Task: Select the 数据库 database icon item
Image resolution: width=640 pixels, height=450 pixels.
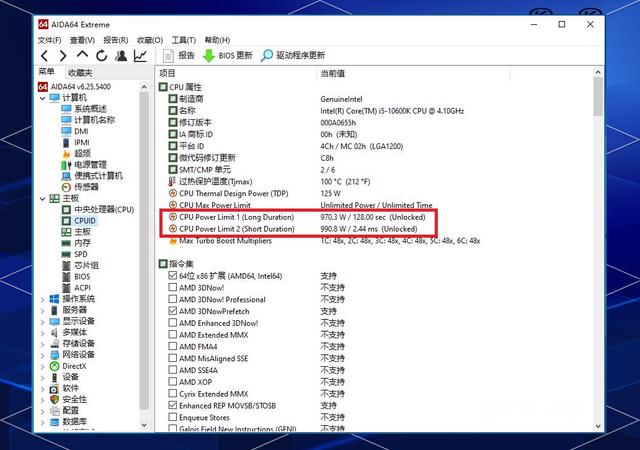Action: click(68, 422)
